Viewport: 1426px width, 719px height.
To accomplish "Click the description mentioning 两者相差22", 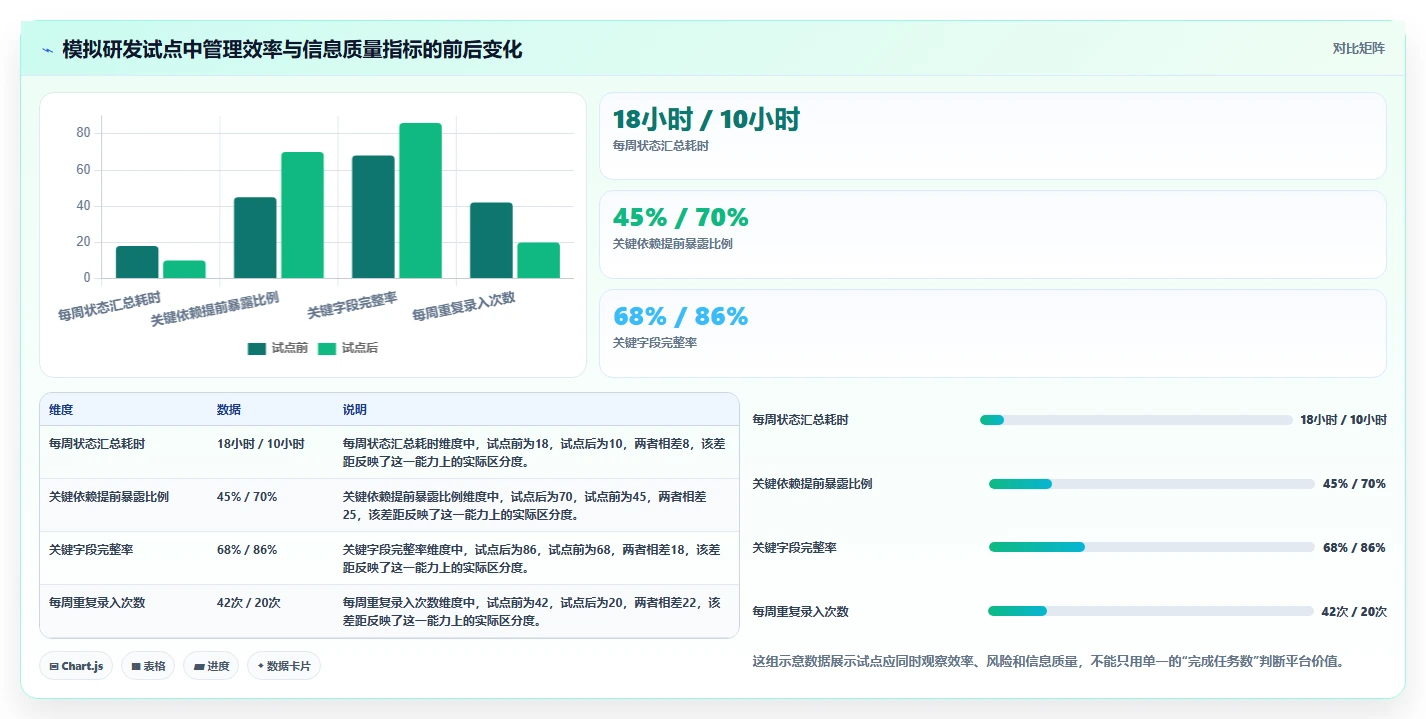I will pos(530,611).
